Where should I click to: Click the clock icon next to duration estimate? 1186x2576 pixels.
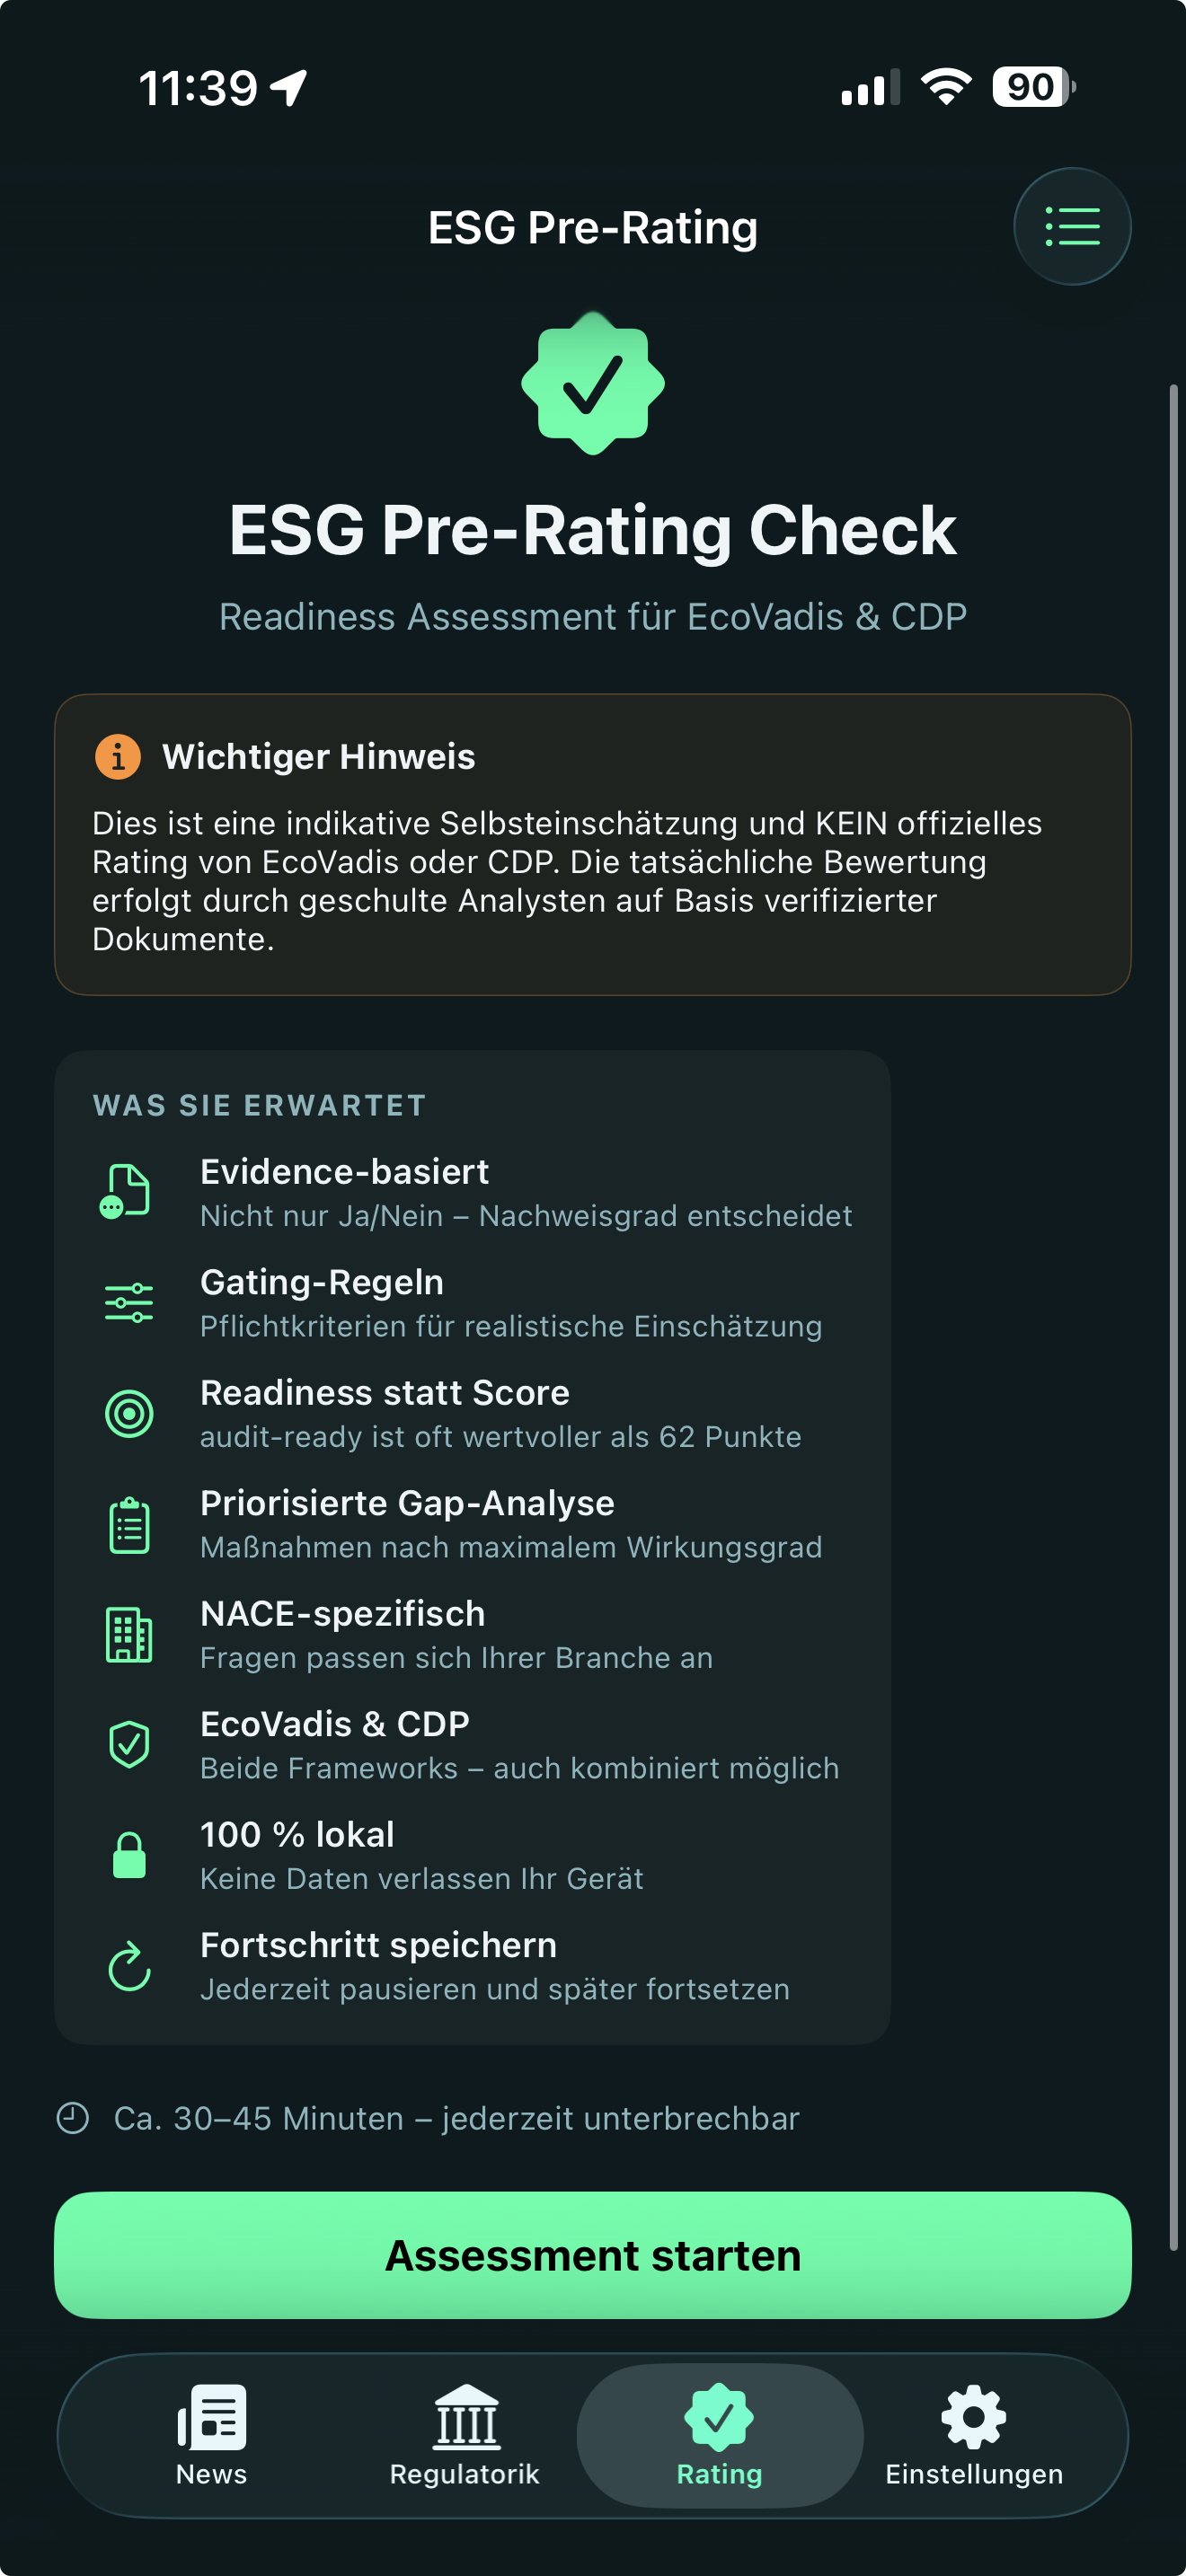[x=72, y=2117]
